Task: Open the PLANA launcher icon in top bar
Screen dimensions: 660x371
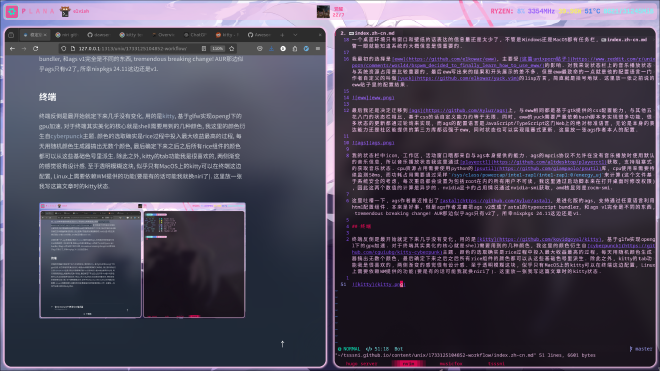Action: (x=12, y=11)
